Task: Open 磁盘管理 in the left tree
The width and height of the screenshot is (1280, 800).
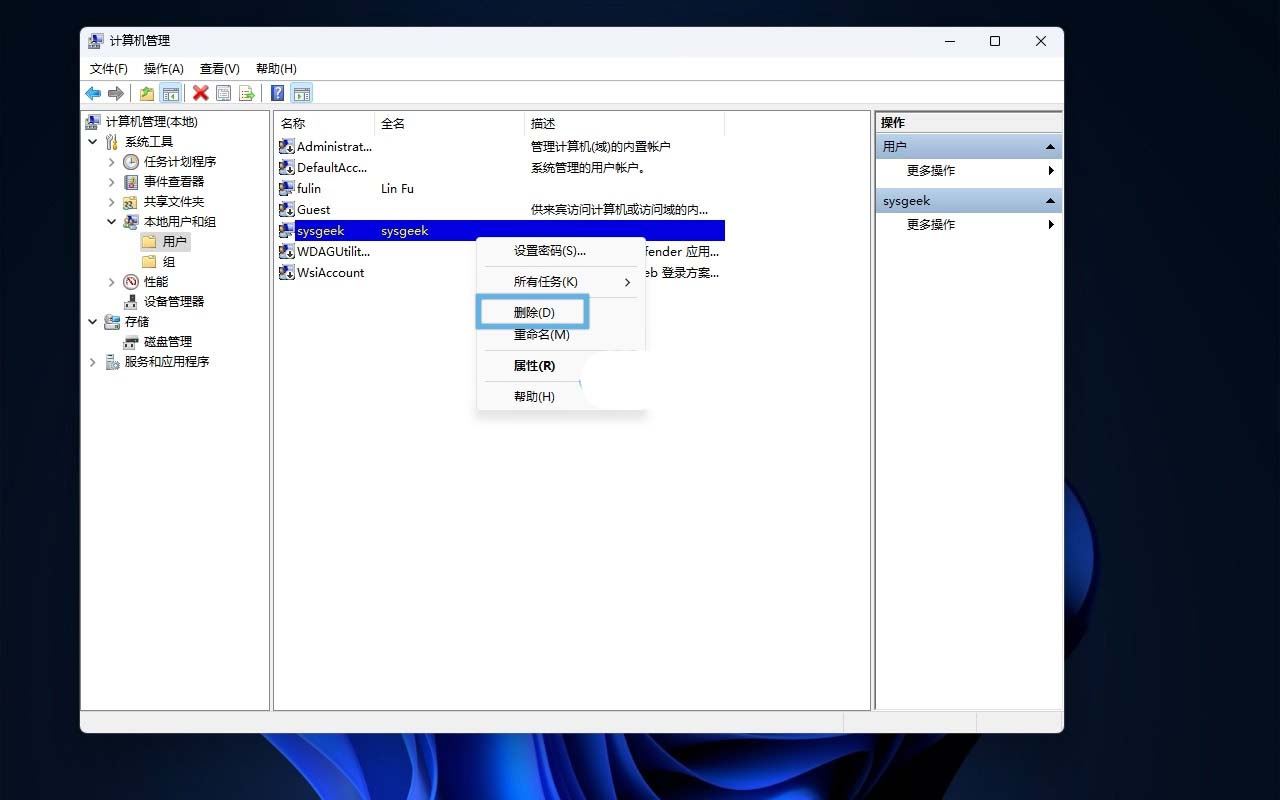Action: (167, 341)
